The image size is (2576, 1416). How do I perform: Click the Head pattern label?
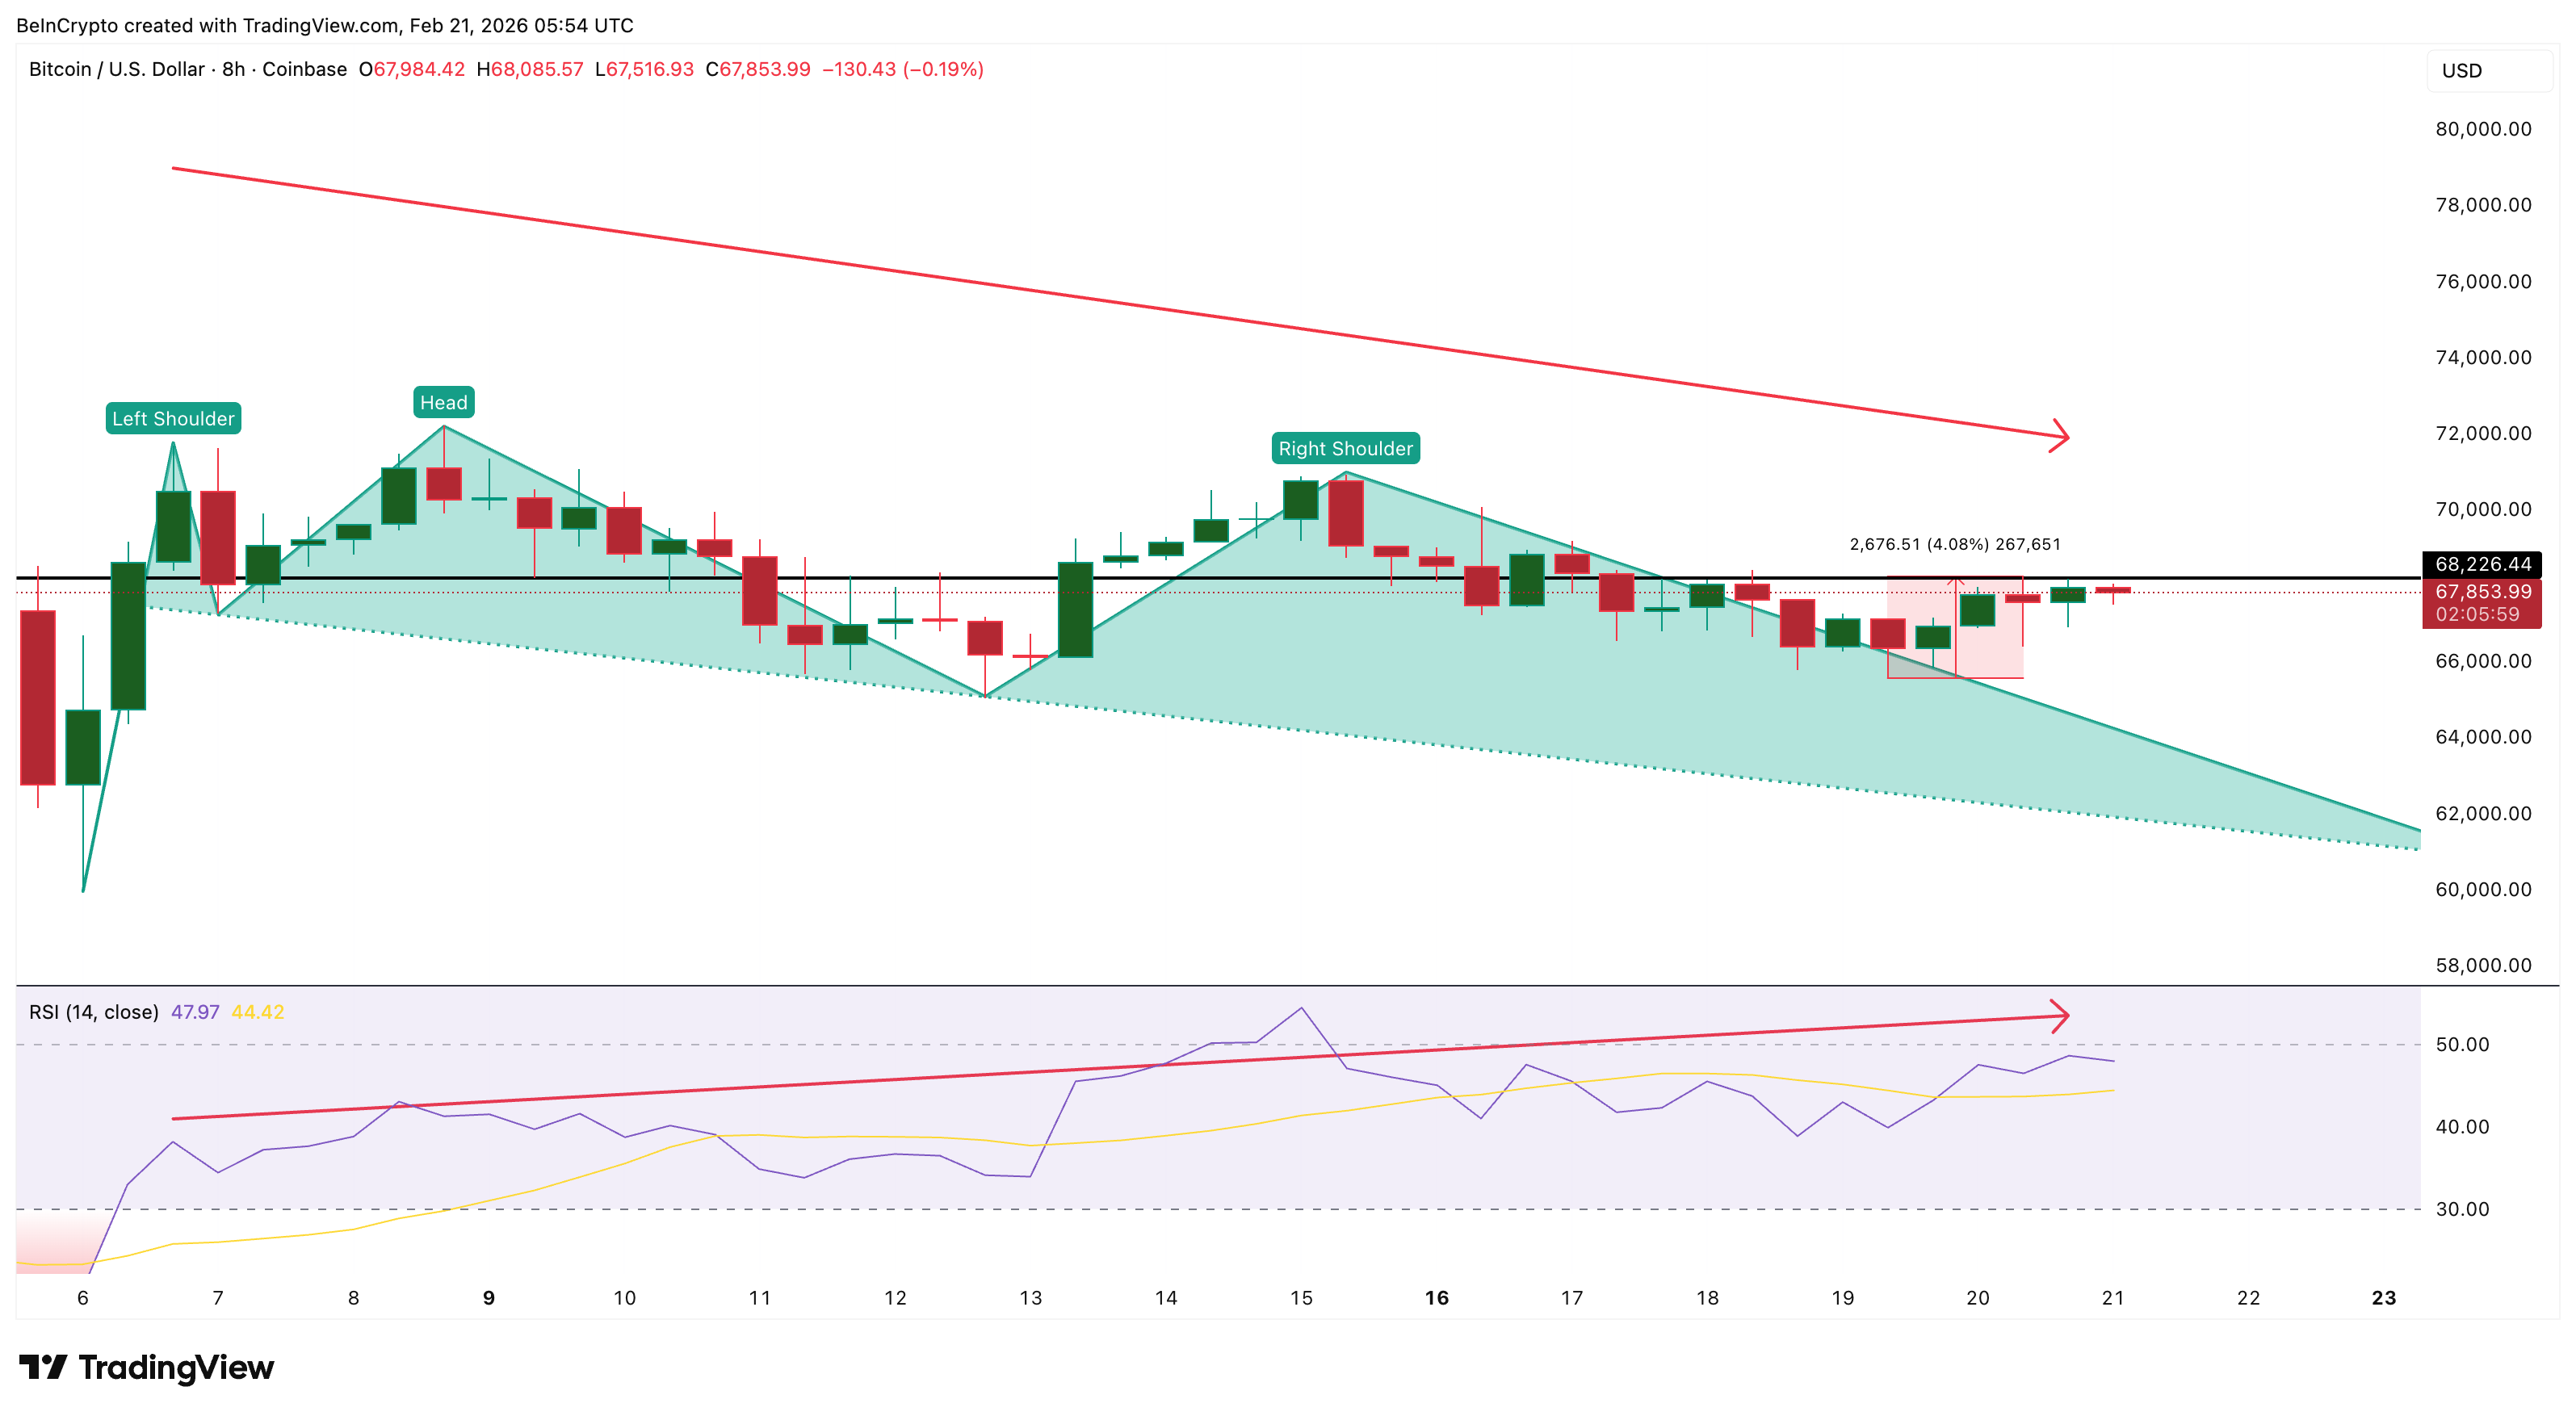pyautogui.click(x=444, y=402)
